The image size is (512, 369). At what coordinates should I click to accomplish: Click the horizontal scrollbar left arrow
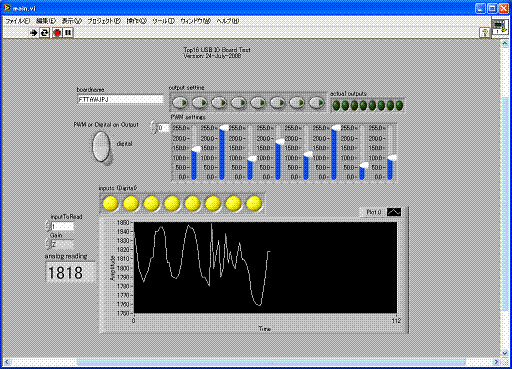coord(7,362)
